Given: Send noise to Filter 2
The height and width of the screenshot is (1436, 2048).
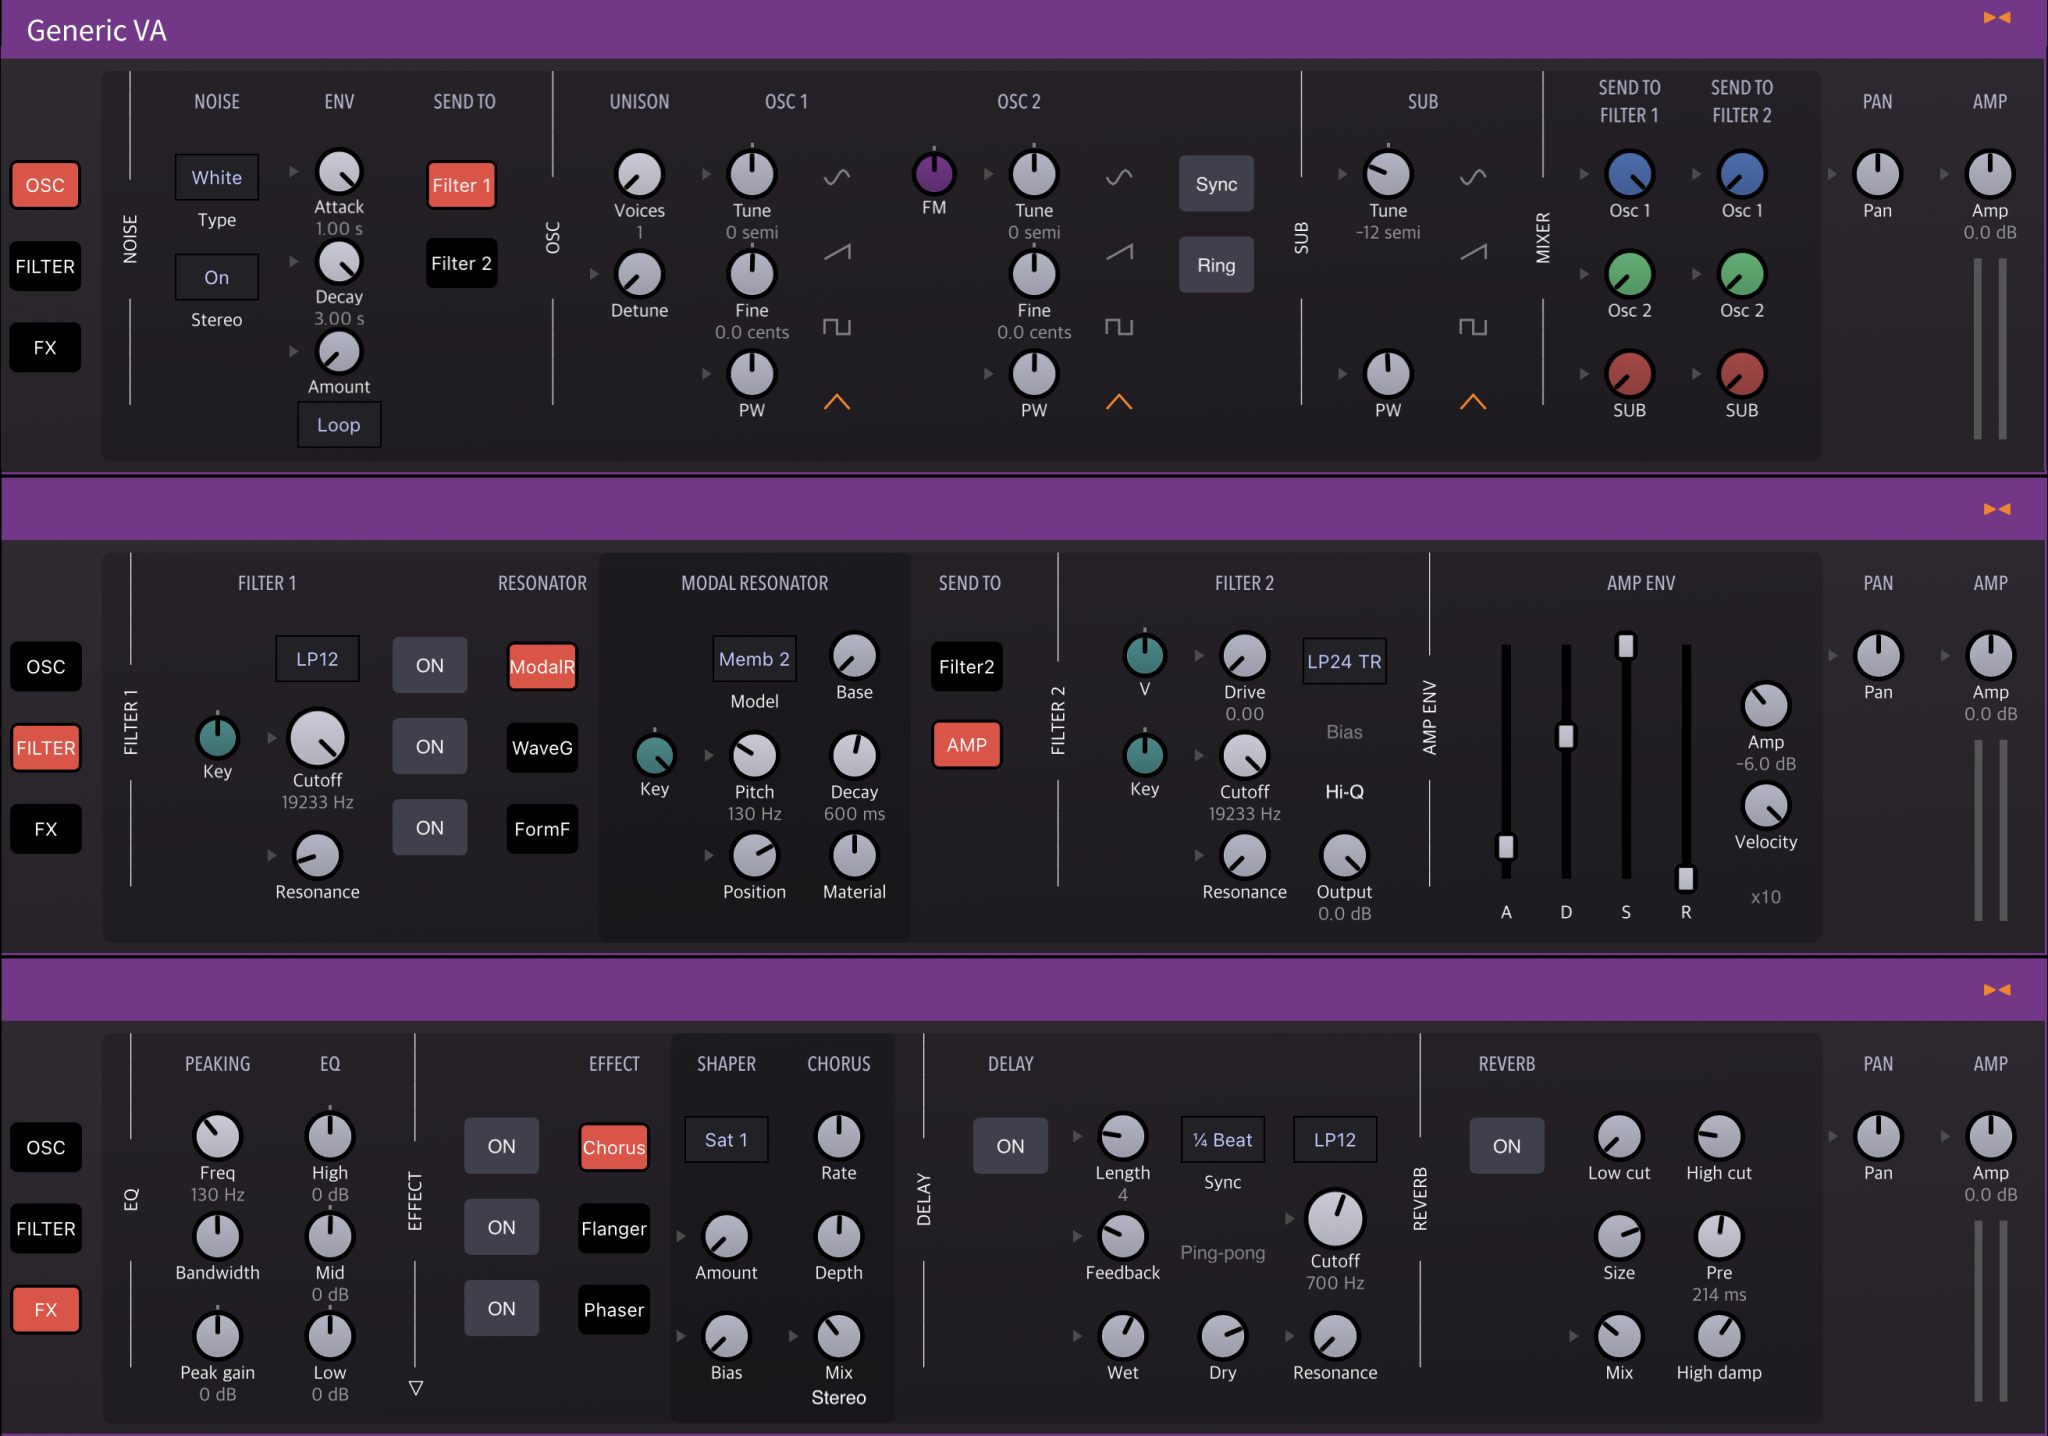Looking at the screenshot, I should pos(461,263).
